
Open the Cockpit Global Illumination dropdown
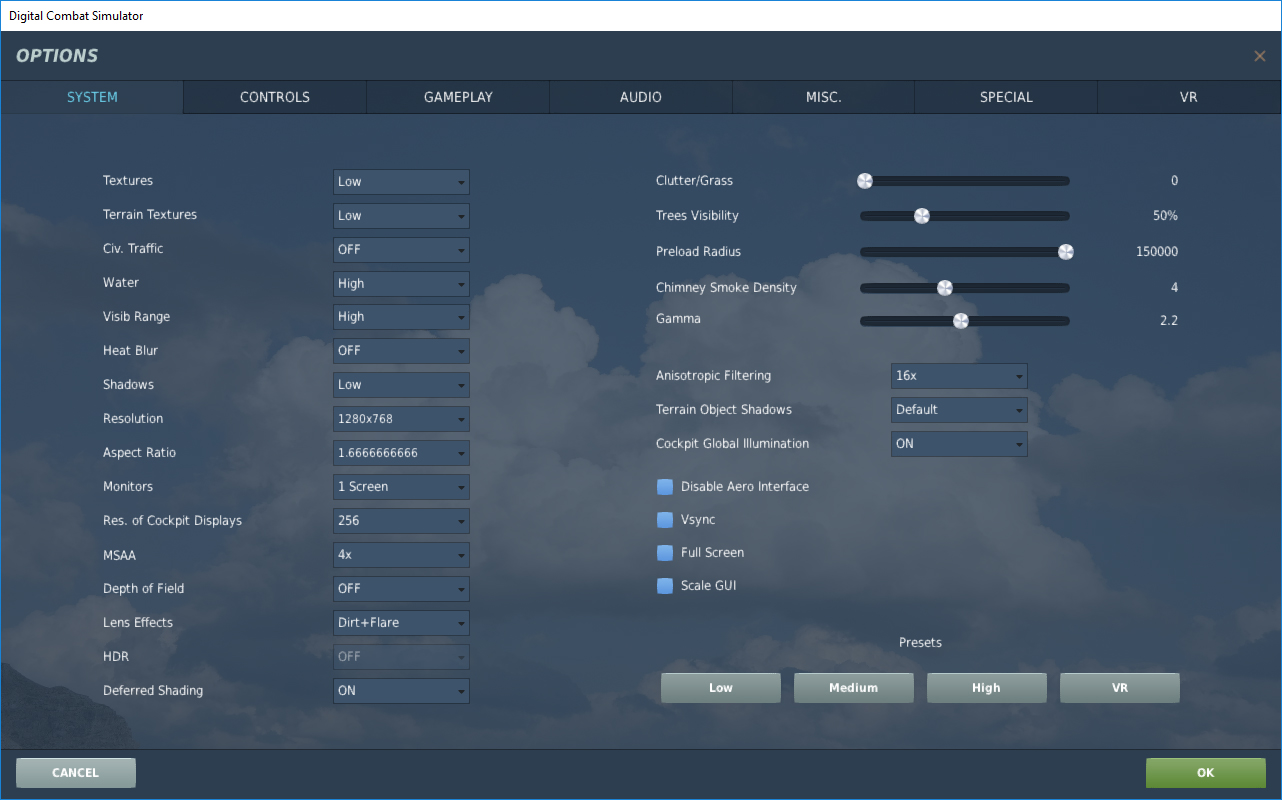click(959, 444)
